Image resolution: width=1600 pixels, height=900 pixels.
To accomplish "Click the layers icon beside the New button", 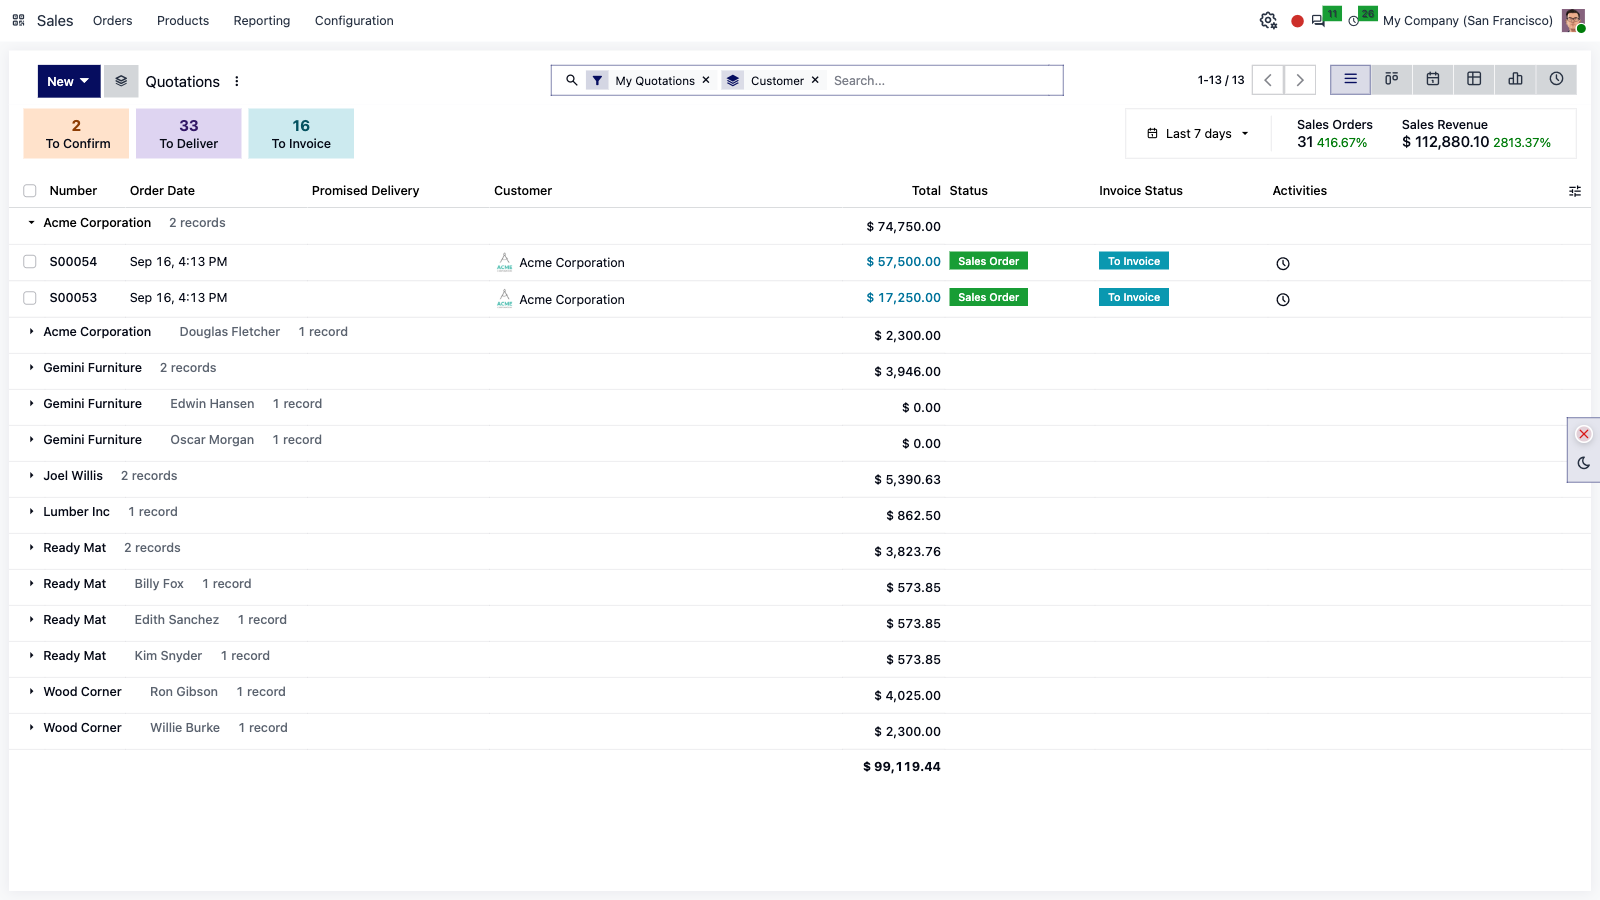I will (121, 81).
